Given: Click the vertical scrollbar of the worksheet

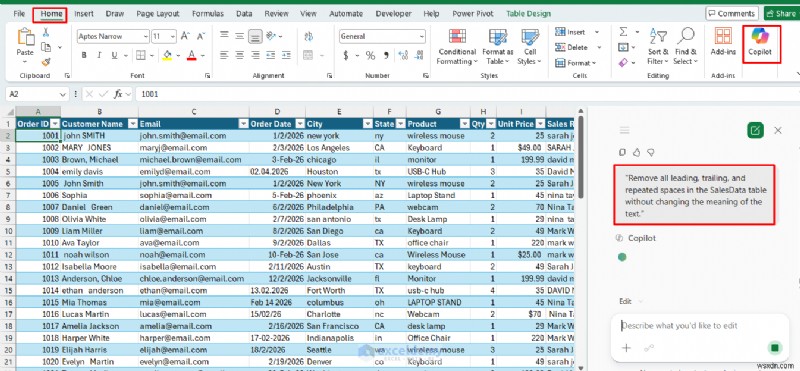Looking at the screenshot, I should [580, 158].
